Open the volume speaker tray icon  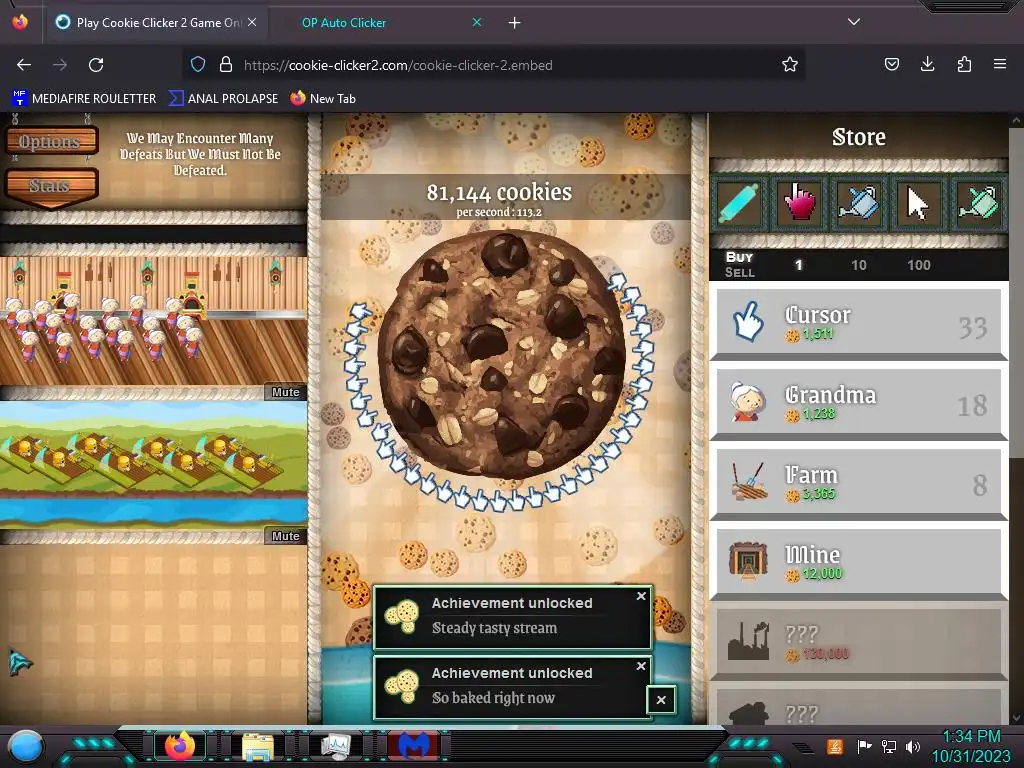pyautogui.click(x=912, y=746)
